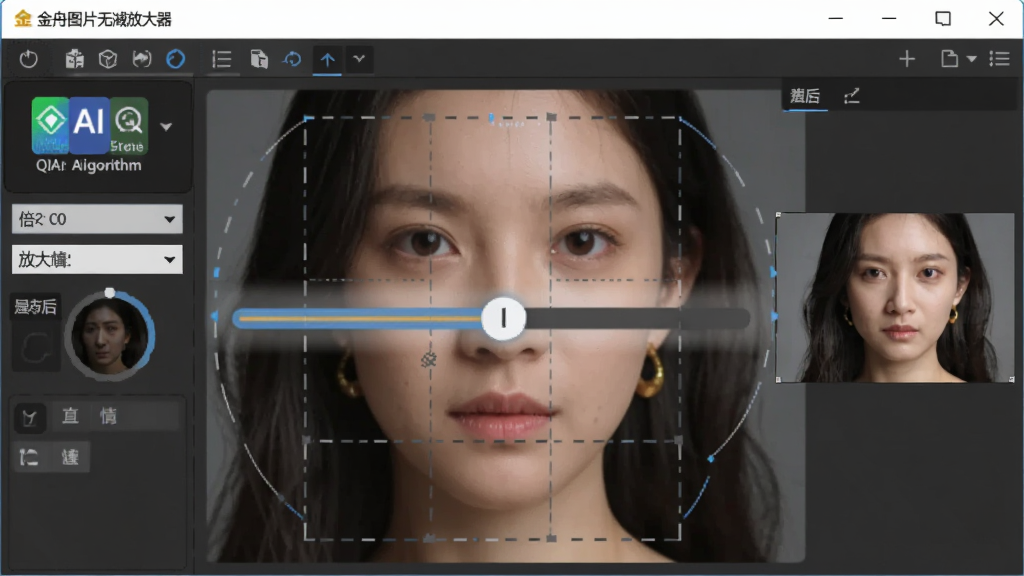Click the white comparison slider handle
Image resolution: width=1024 pixels, height=576 pixels.
click(504, 318)
